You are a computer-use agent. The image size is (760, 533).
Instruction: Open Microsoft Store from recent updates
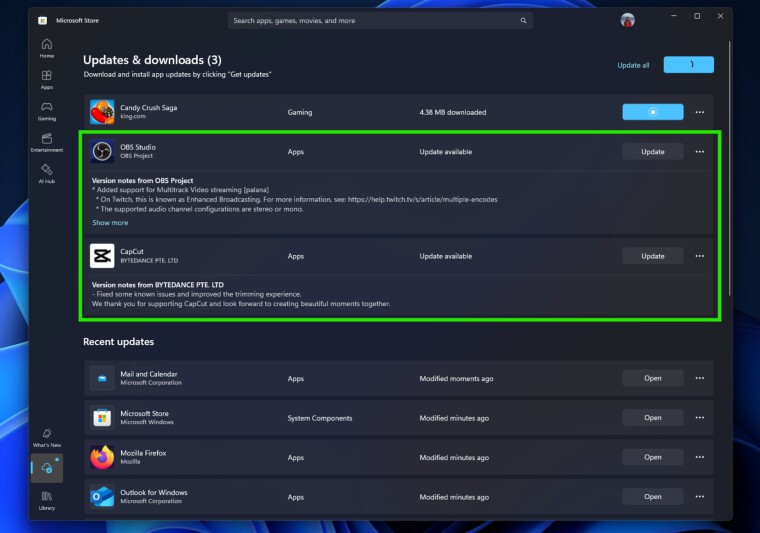[x=653, y=418]
